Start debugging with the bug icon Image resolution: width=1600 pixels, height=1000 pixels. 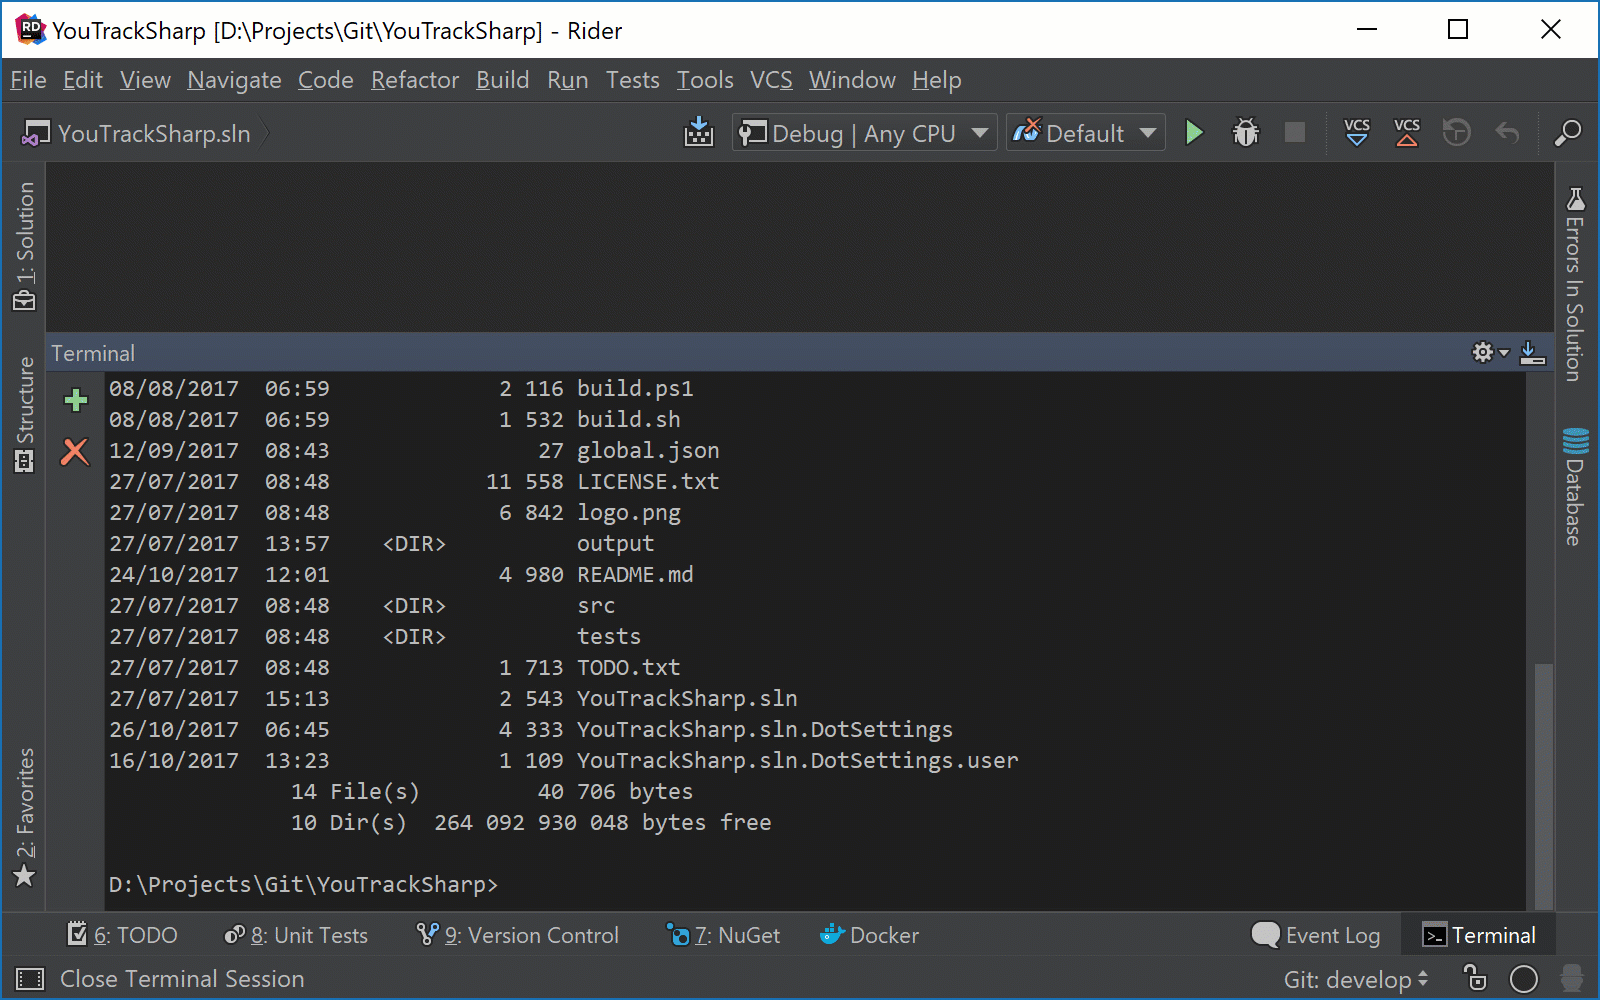(x=1245, y=132)
